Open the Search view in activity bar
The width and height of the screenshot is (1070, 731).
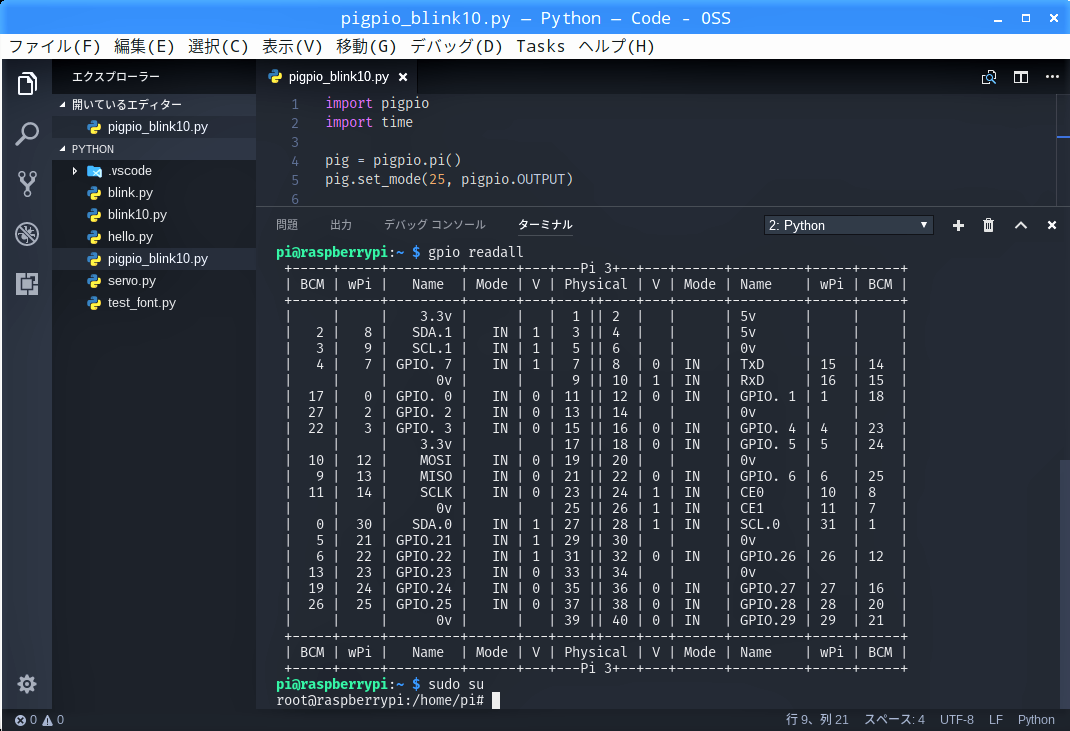[27, 133]
